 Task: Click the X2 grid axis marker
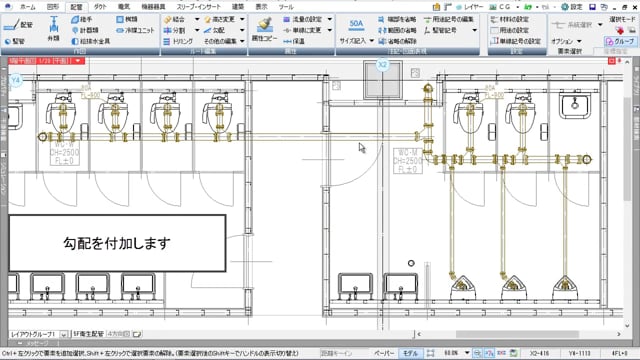[x=382, y=65]
